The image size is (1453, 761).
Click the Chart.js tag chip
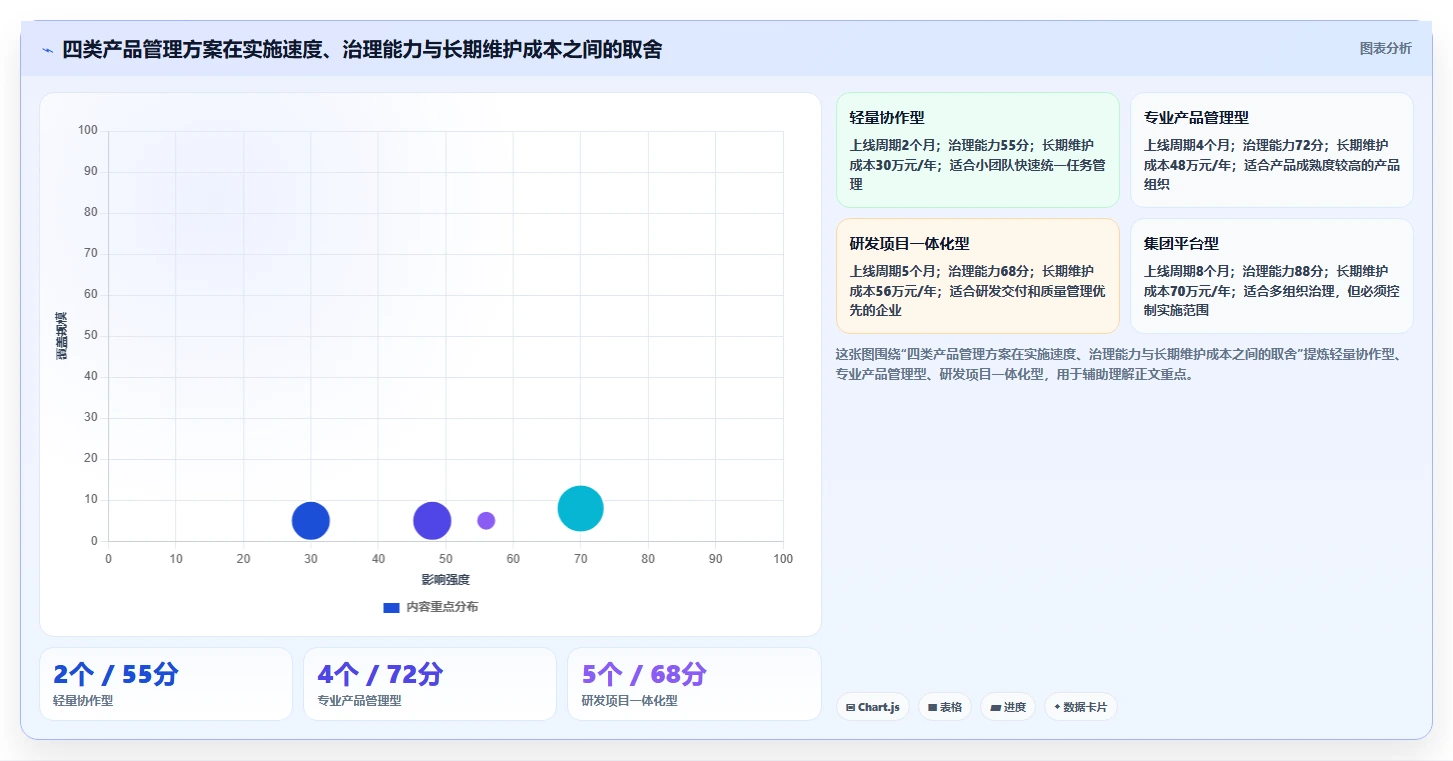pos(872,707)
